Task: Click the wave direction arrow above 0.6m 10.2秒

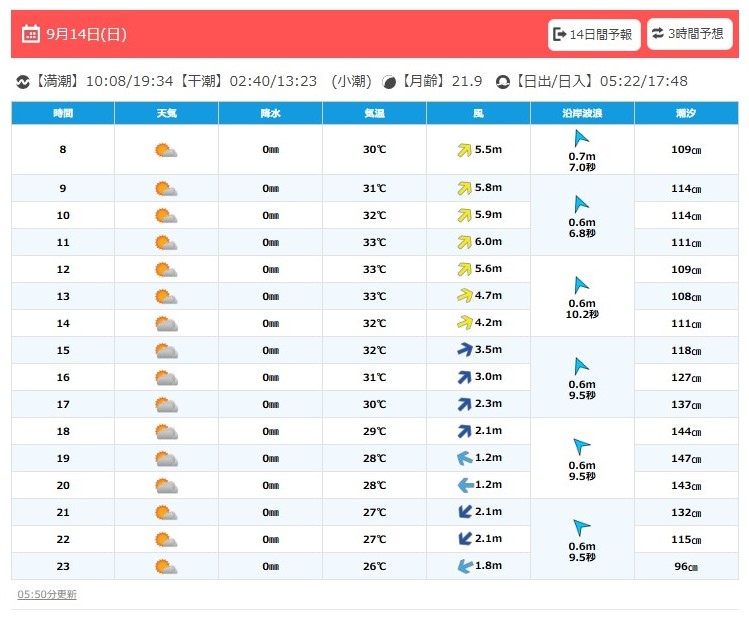Action: click(x=581, y=285)
